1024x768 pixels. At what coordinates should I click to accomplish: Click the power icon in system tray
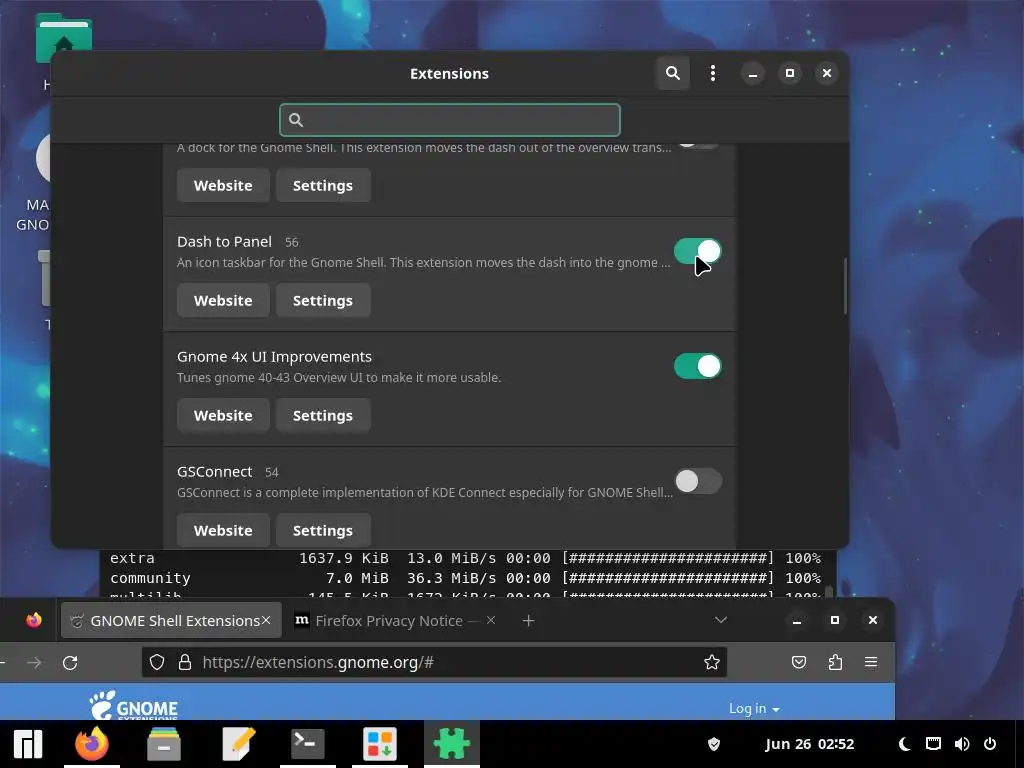click(x=990, y=744)
